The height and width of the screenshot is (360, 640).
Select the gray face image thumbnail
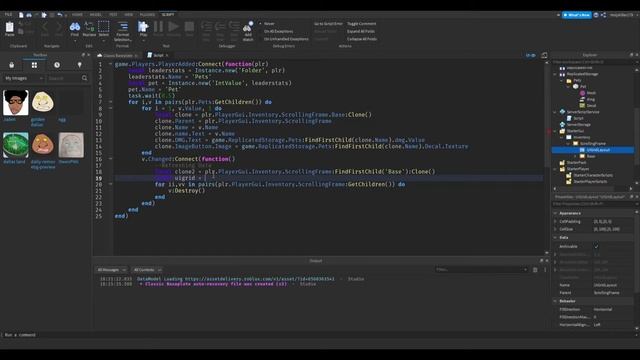tap(71, 145)
